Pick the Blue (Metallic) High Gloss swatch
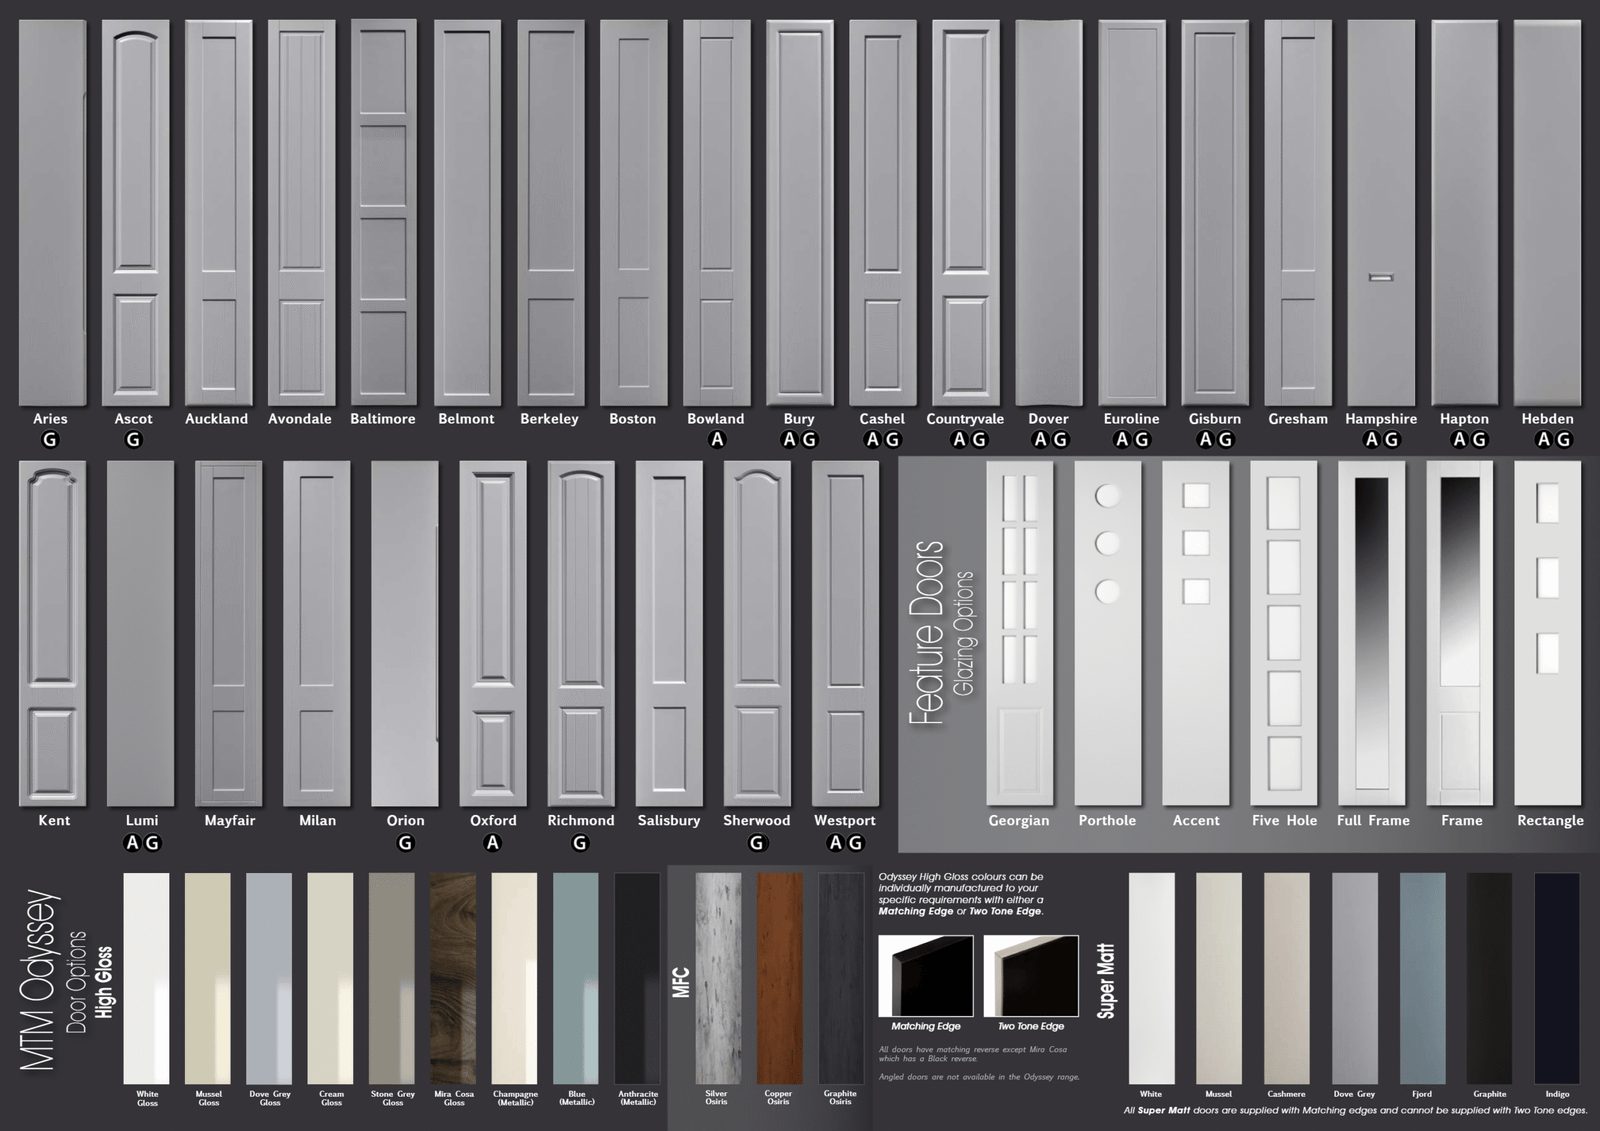This screenshot has height=1131, width=1600. 576,978
